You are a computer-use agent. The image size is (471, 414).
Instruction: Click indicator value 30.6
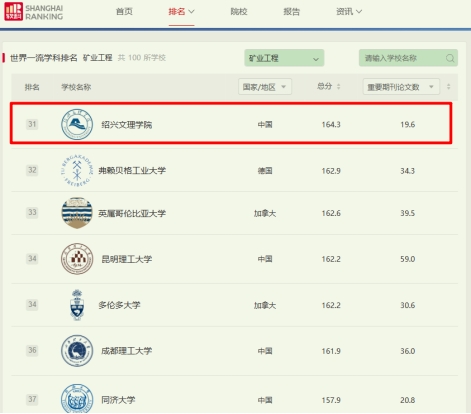pyautogui.click(x=408, y=305)
